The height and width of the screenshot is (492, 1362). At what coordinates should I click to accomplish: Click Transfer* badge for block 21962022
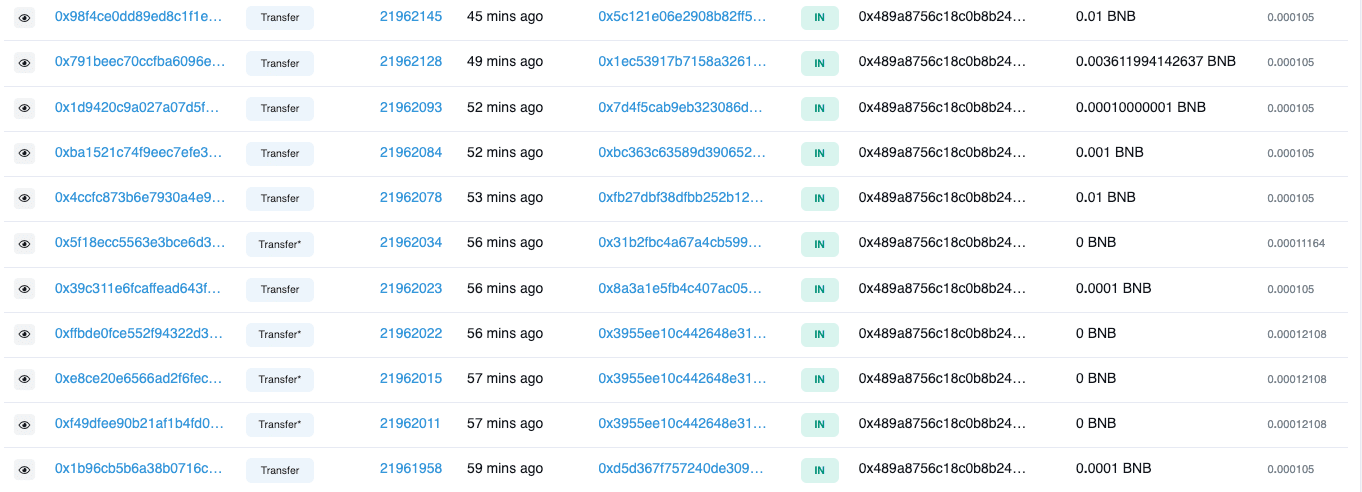(x=280, y=334)
